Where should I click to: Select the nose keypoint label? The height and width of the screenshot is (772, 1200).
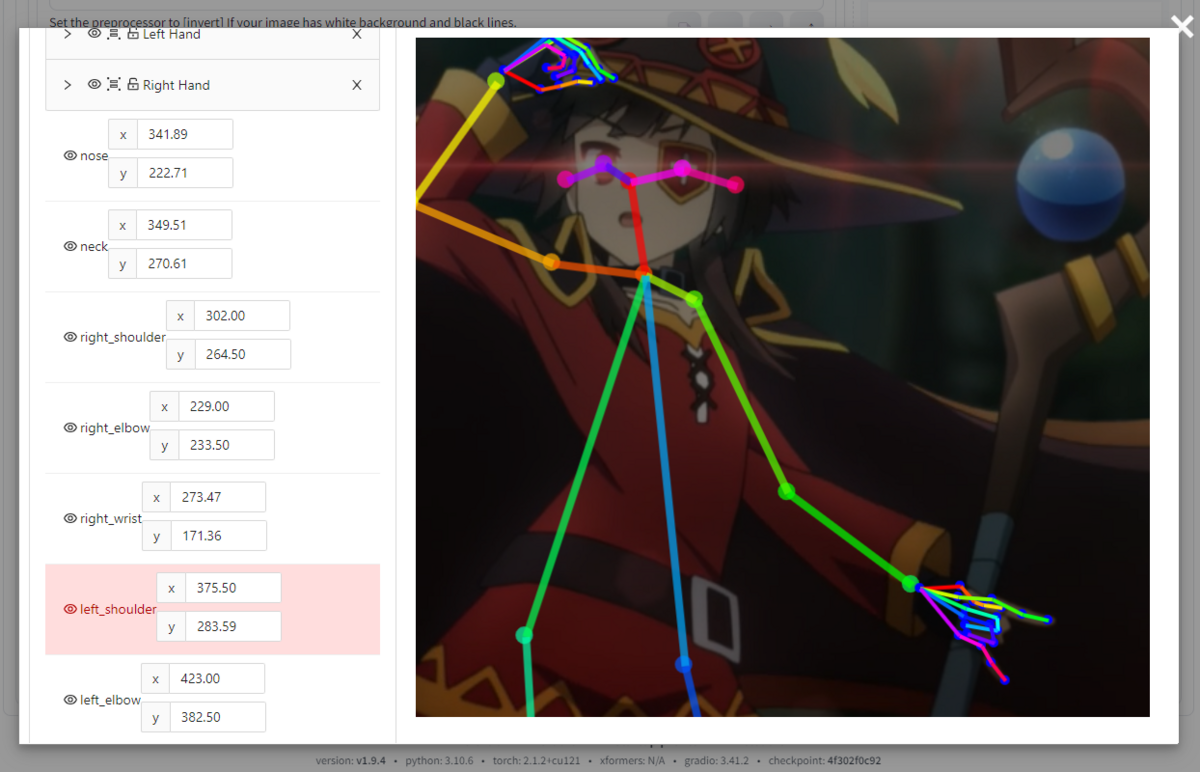pos(94,156)
